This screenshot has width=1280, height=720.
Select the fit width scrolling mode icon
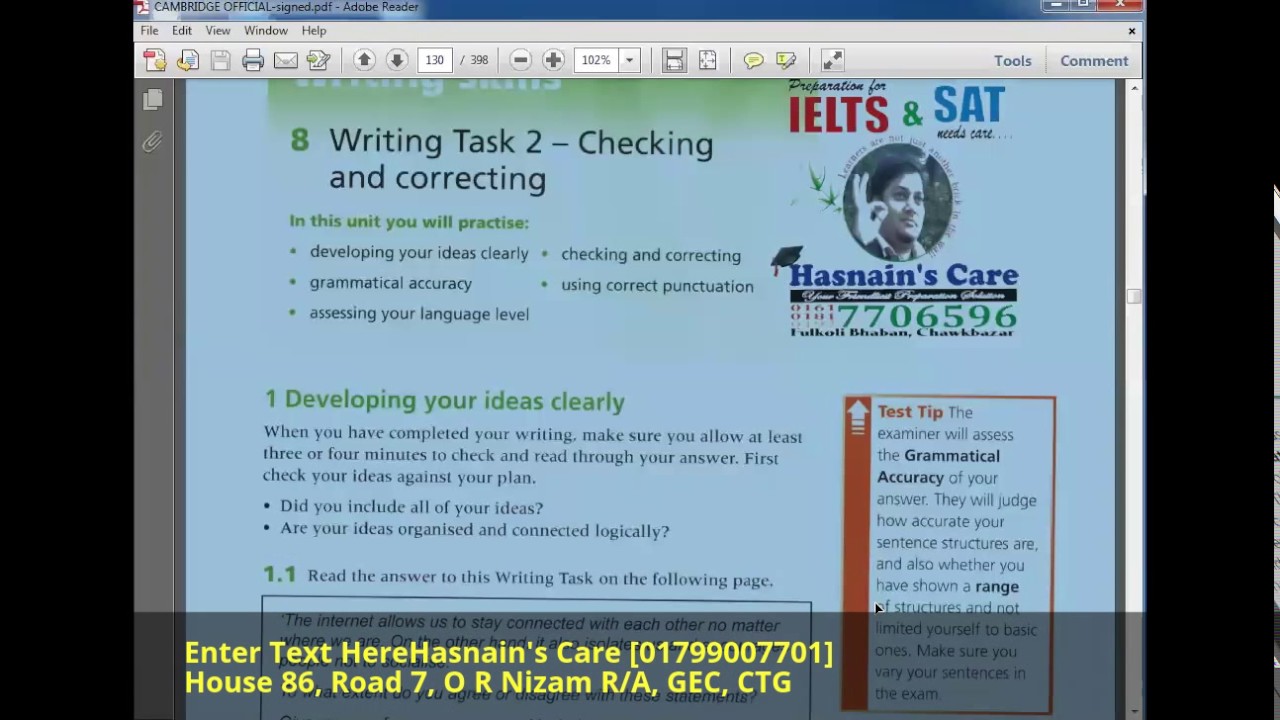point(675,60)
